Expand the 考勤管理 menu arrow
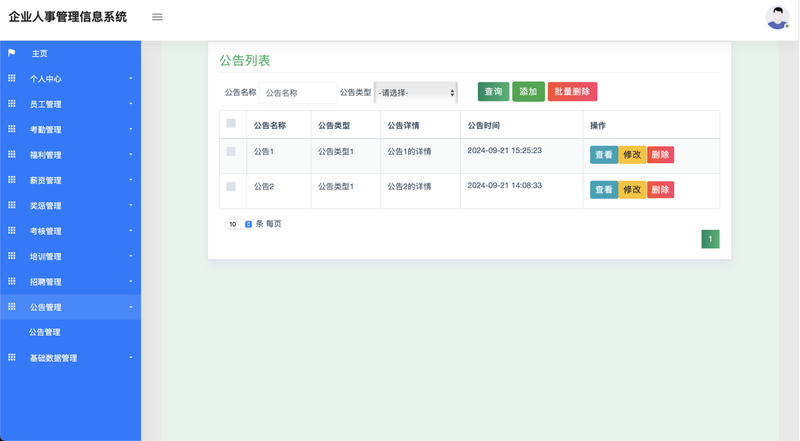Viewport: 800px width, 441px height. pyautogui.click(x=131, y=129)
